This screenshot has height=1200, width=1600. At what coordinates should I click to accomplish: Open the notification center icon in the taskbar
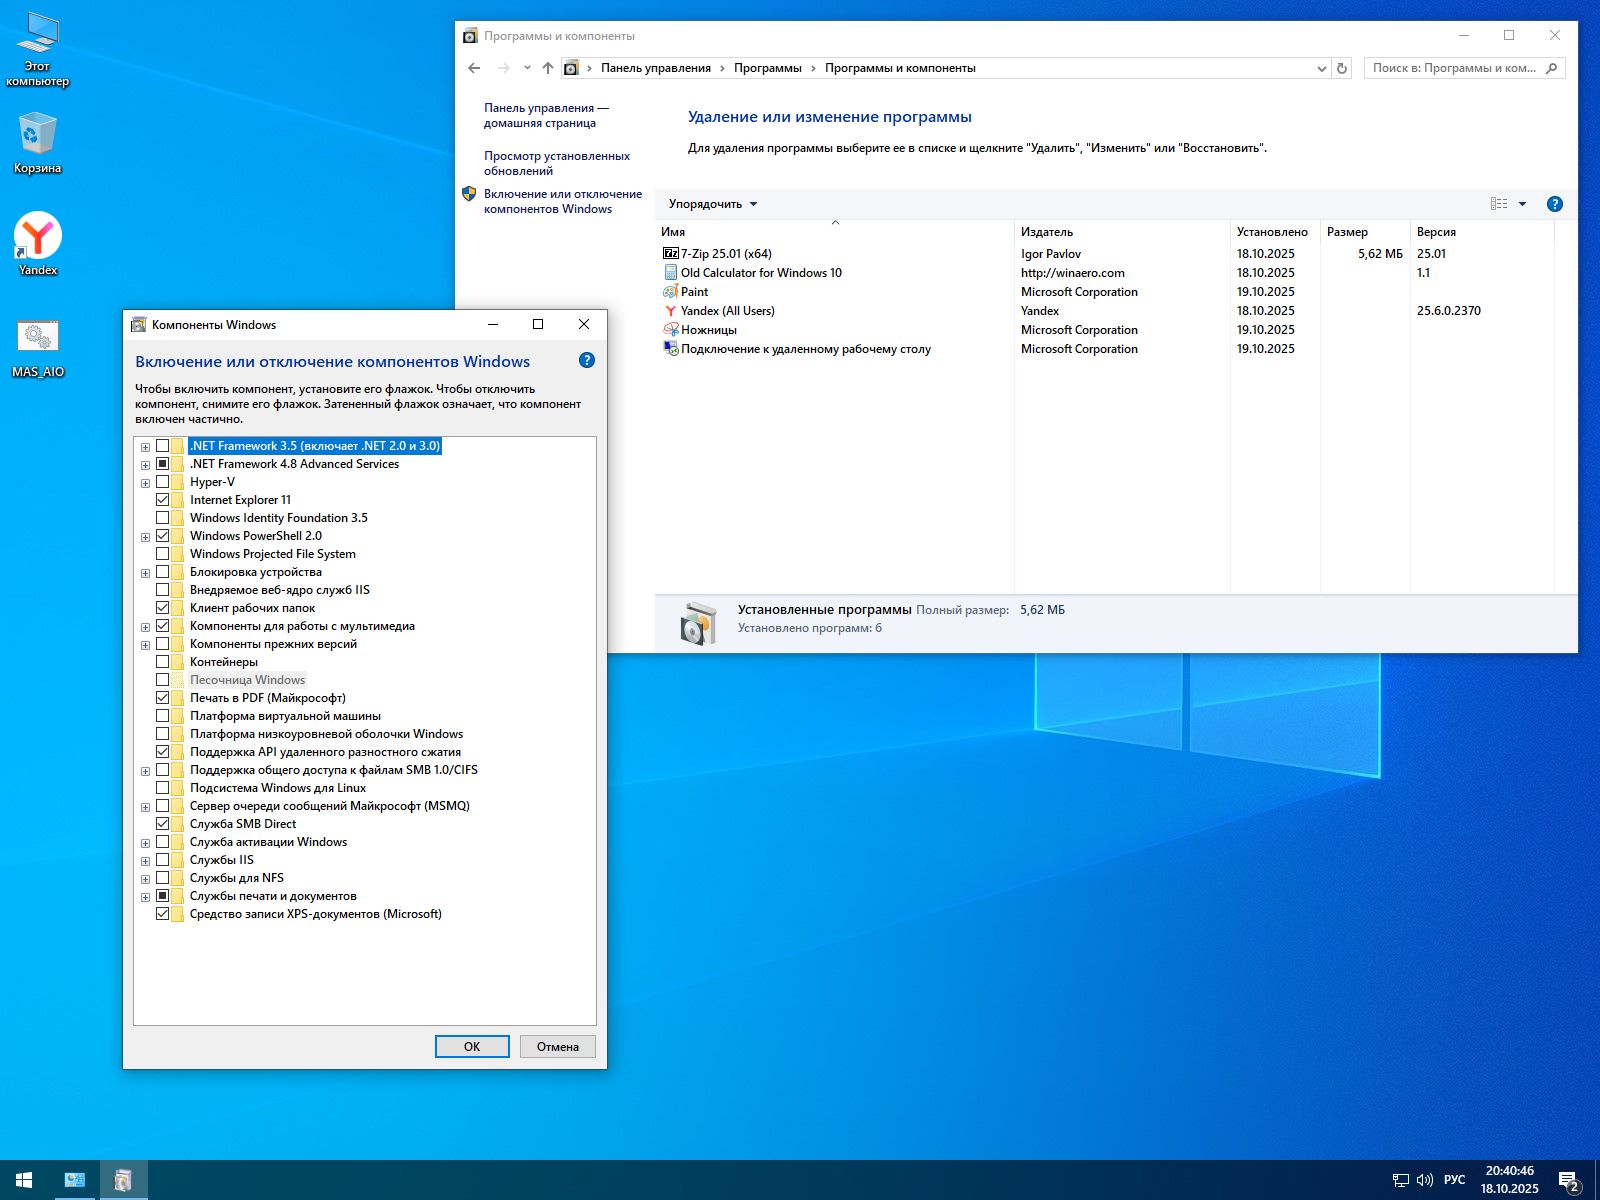(x=1568, y=1180)
